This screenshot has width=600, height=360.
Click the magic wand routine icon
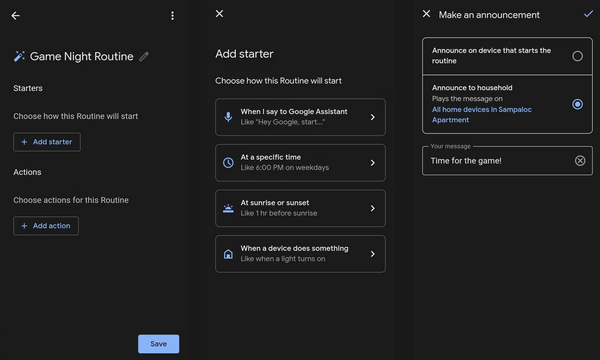19,56
